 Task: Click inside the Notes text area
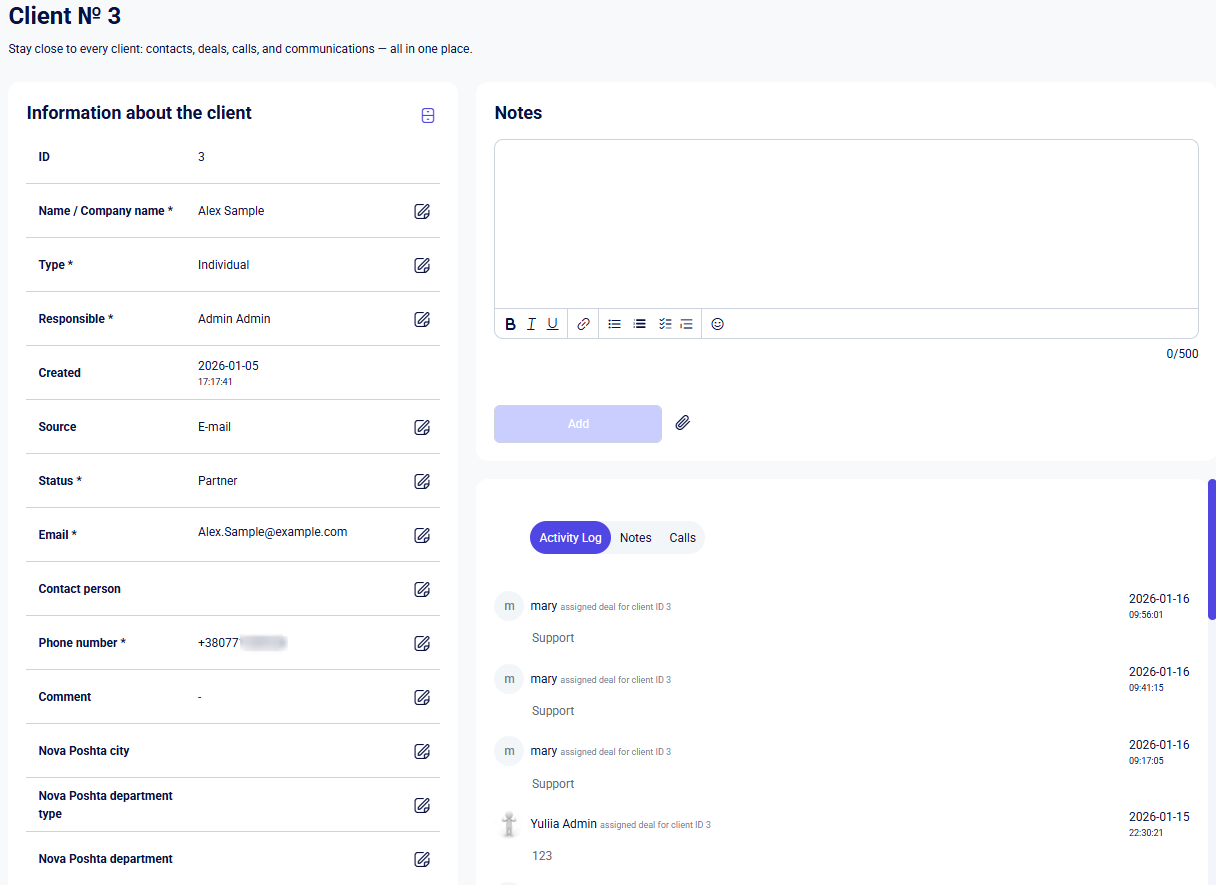point(845,224)
